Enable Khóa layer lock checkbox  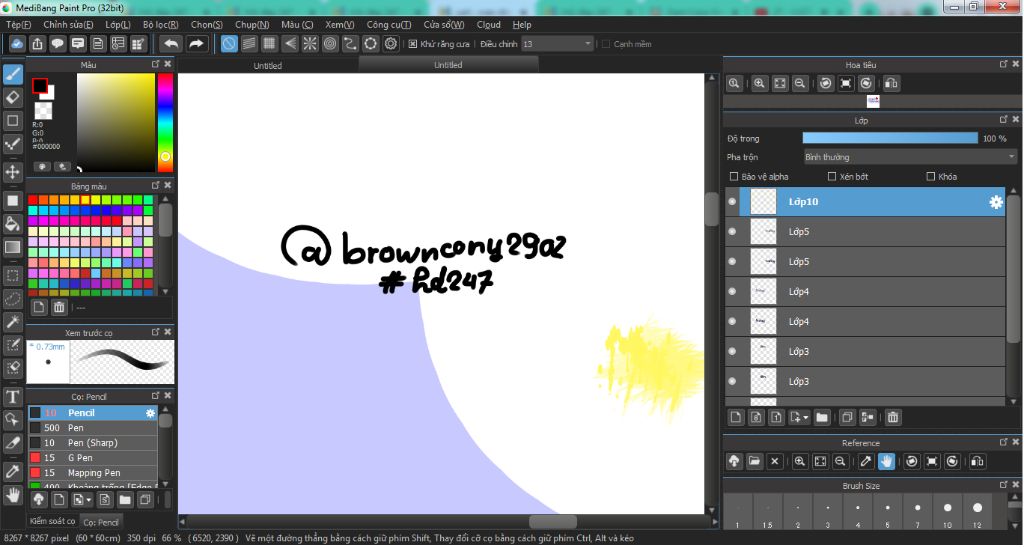(931, 176)
